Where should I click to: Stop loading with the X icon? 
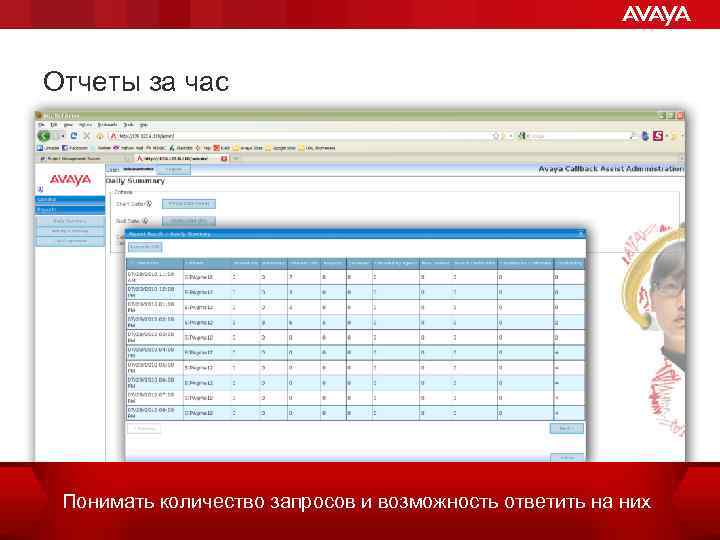[86, 136]
